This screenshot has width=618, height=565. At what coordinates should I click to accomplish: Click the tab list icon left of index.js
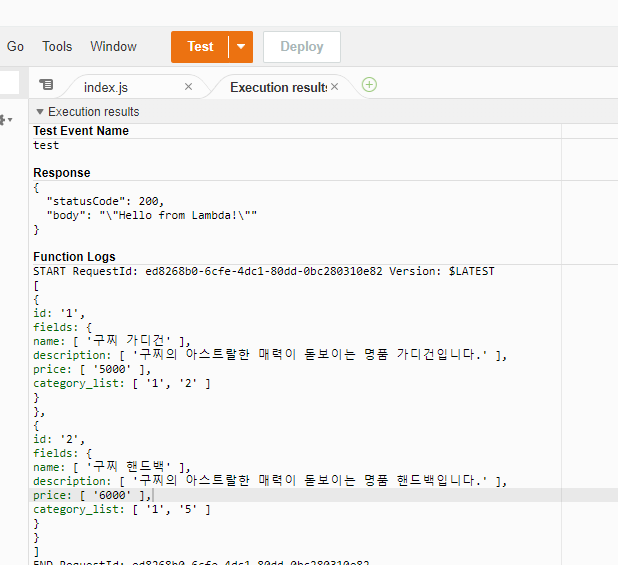pos(46,86)
